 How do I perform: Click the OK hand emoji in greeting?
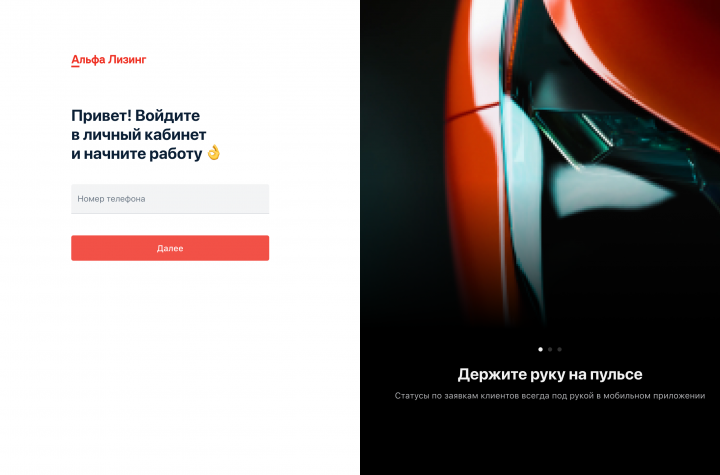pyautogui.click(x=214, y=153)
